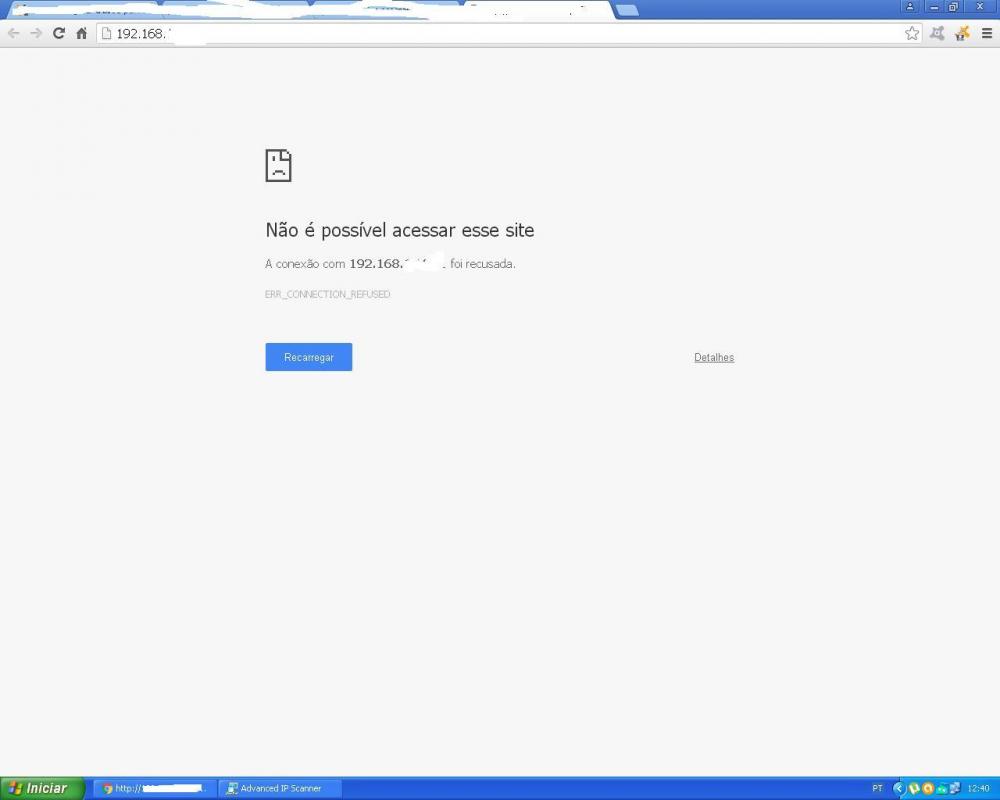Open the Iniciar start button

point(41,789)
